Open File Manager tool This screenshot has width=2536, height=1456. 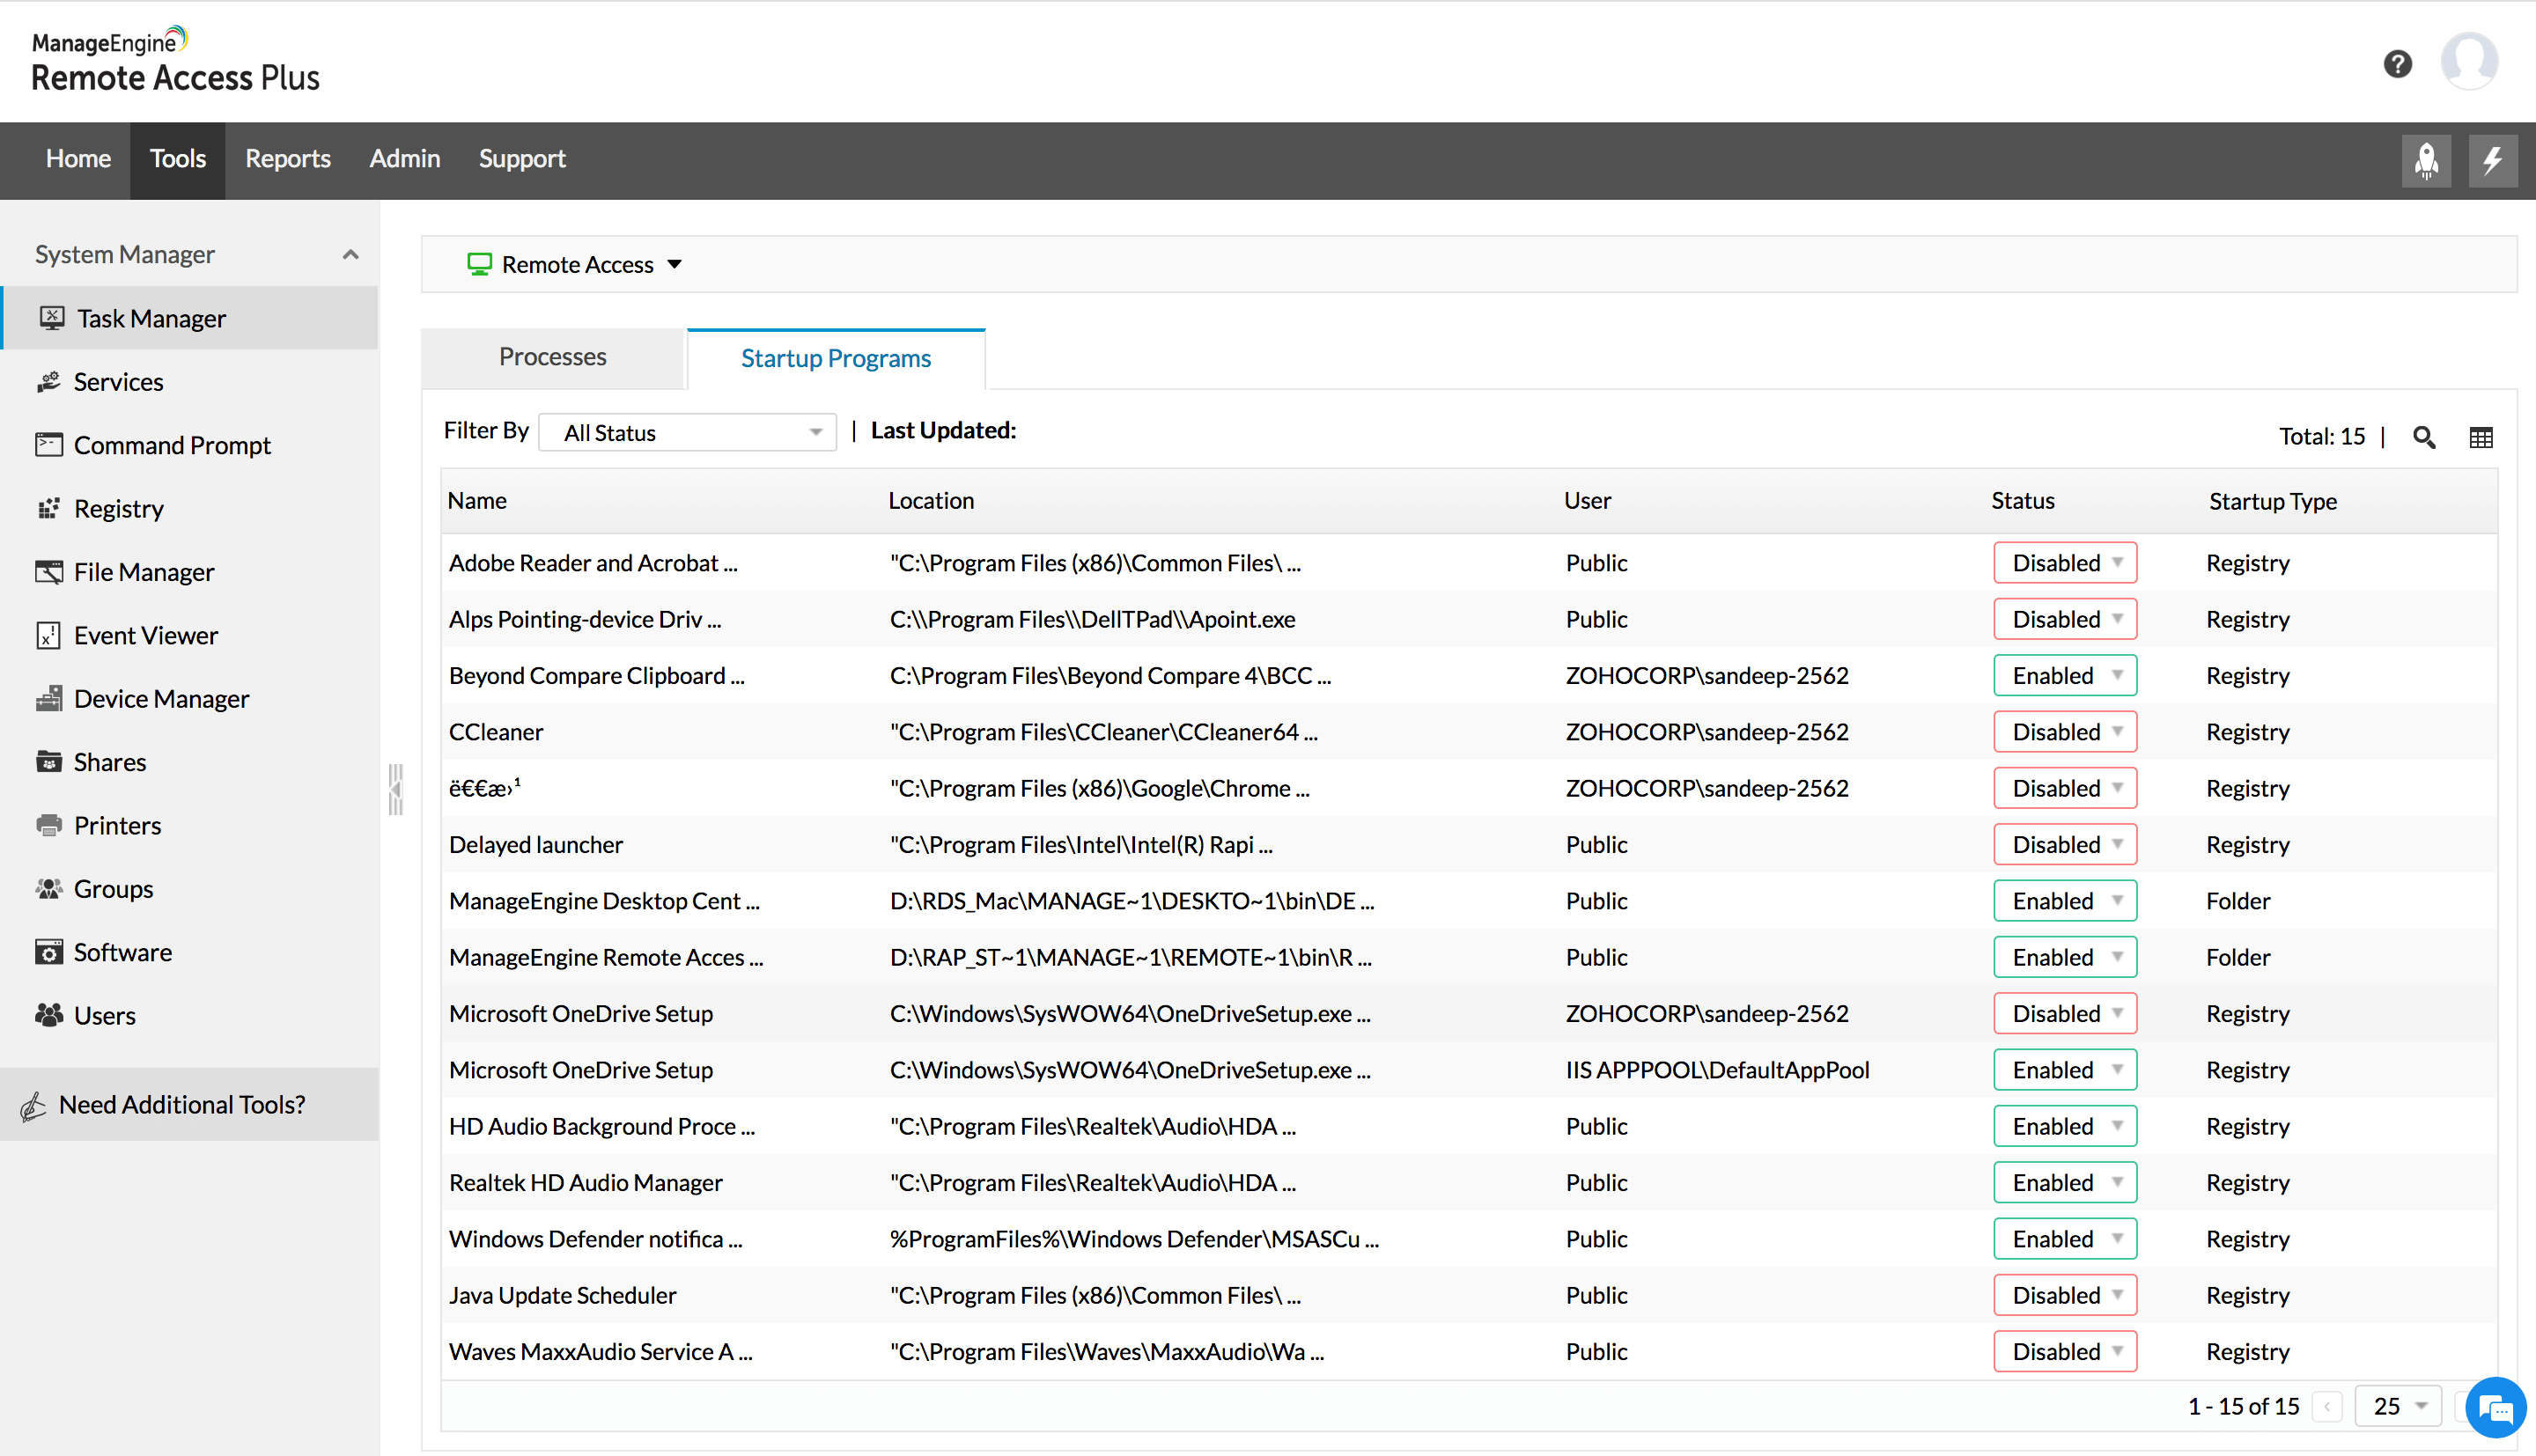(143, 571)
